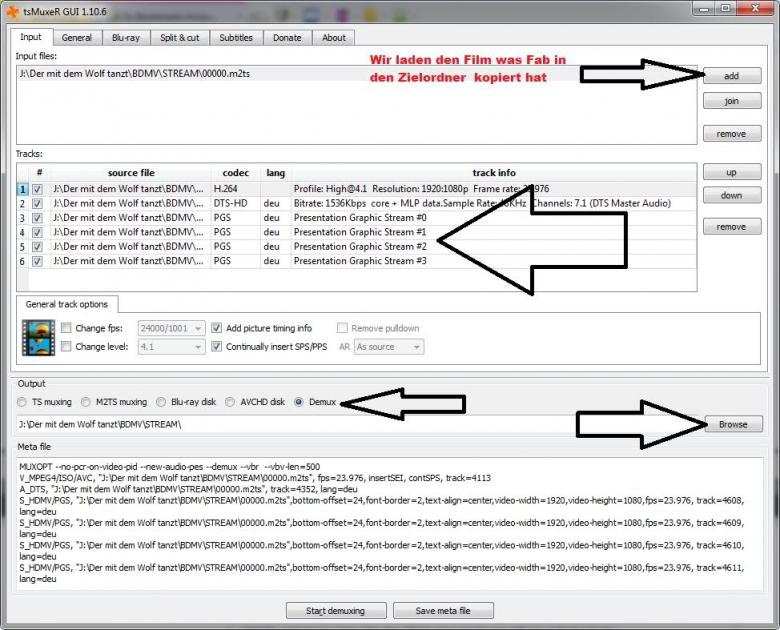780x630 pixels.
Task: Open the About tab
Action: (x=334, y=38)
